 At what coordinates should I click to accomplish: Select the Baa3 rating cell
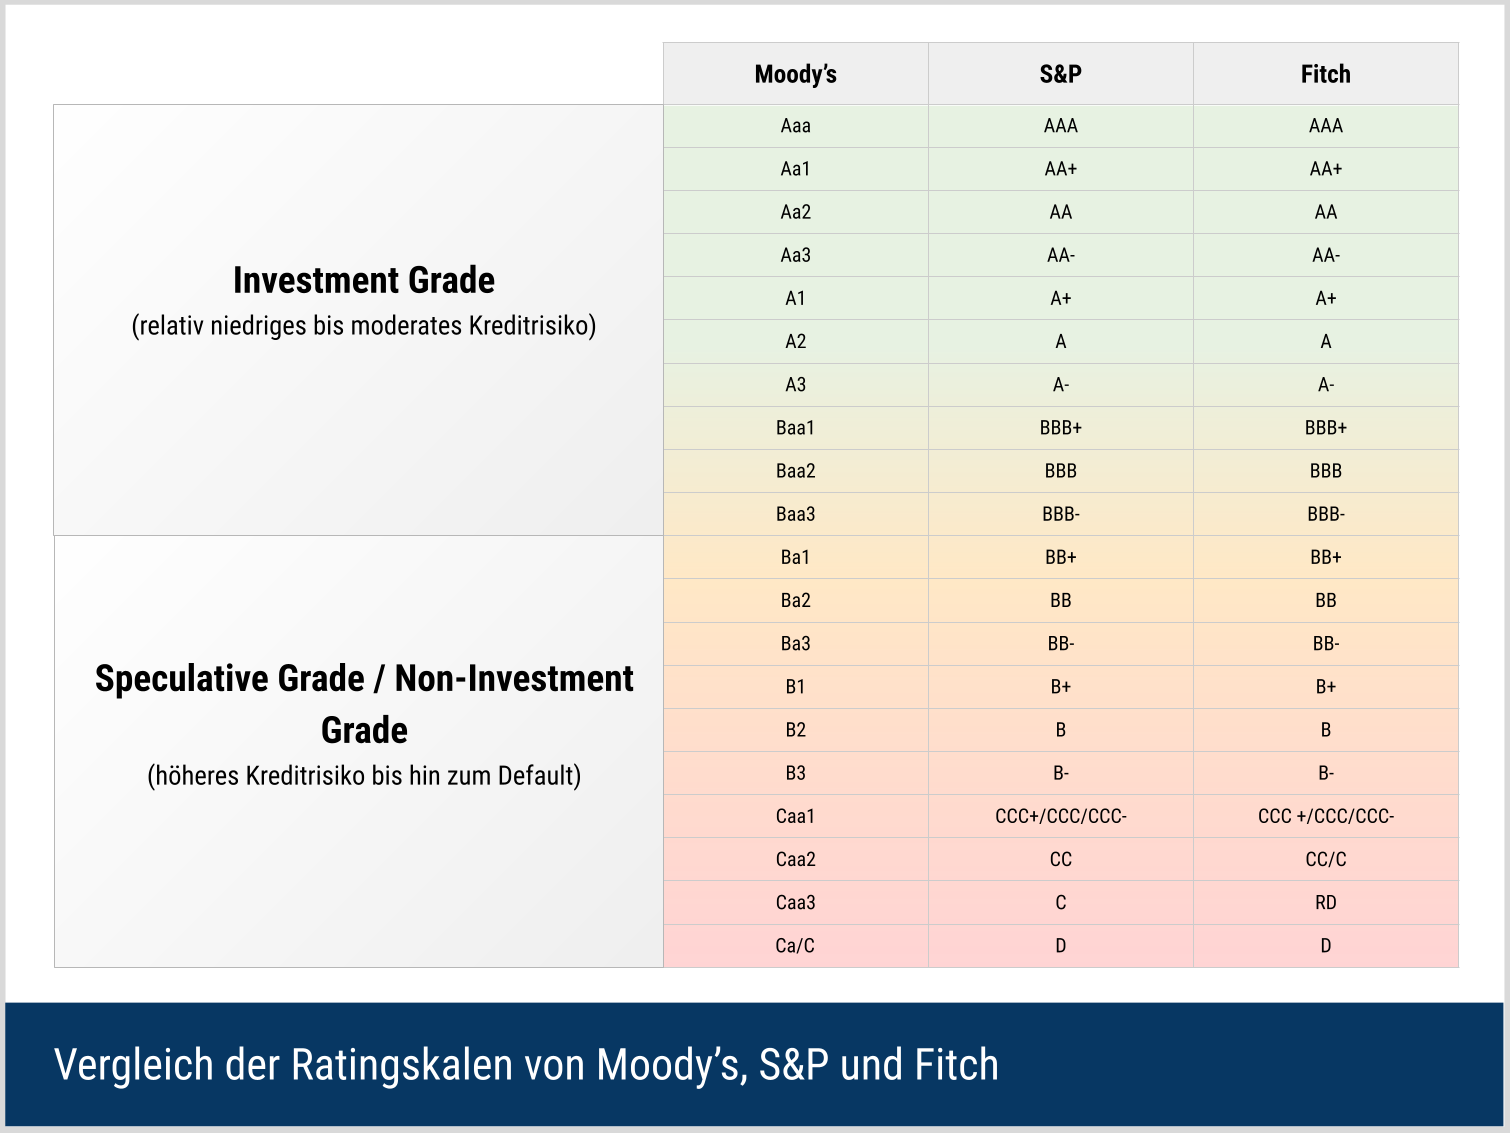click(x=796, y=514)
